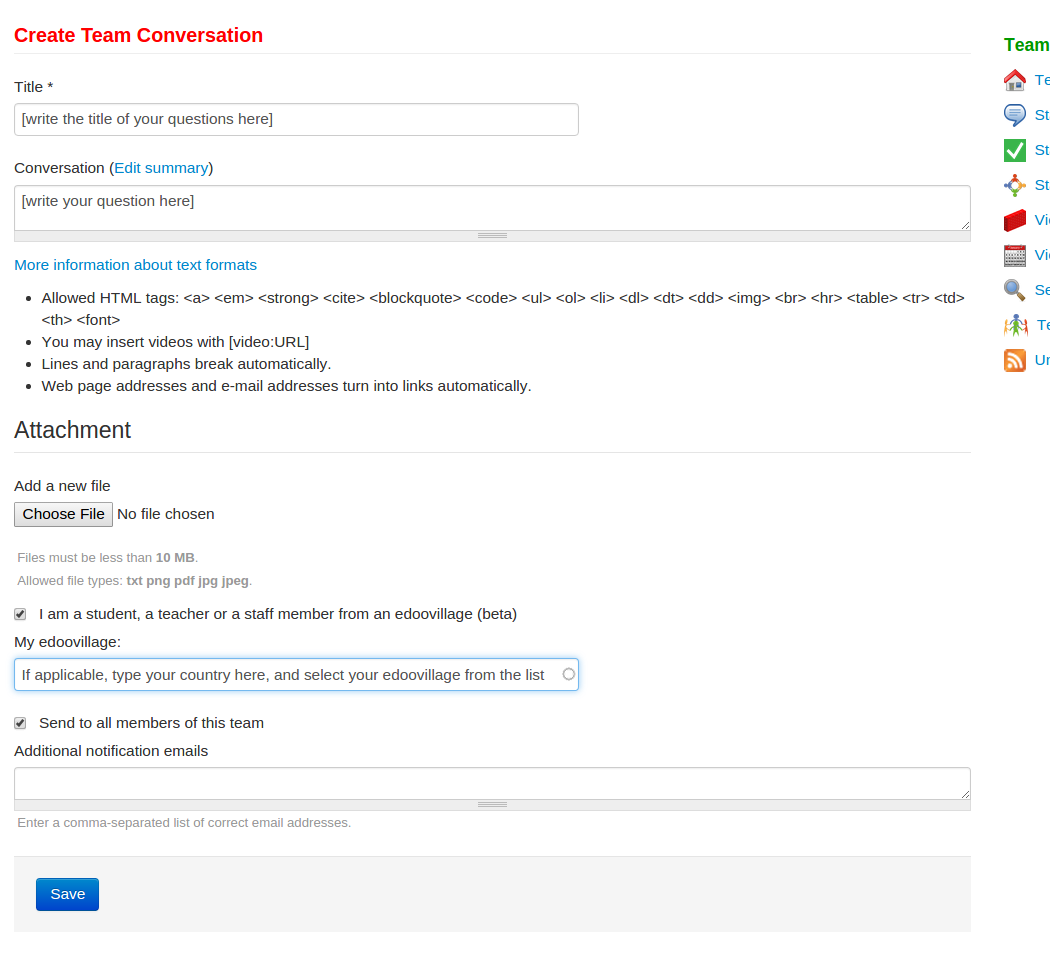Click the magnifying glass search icon
Screen dimensions: 1050x959
click(1015, 290)
